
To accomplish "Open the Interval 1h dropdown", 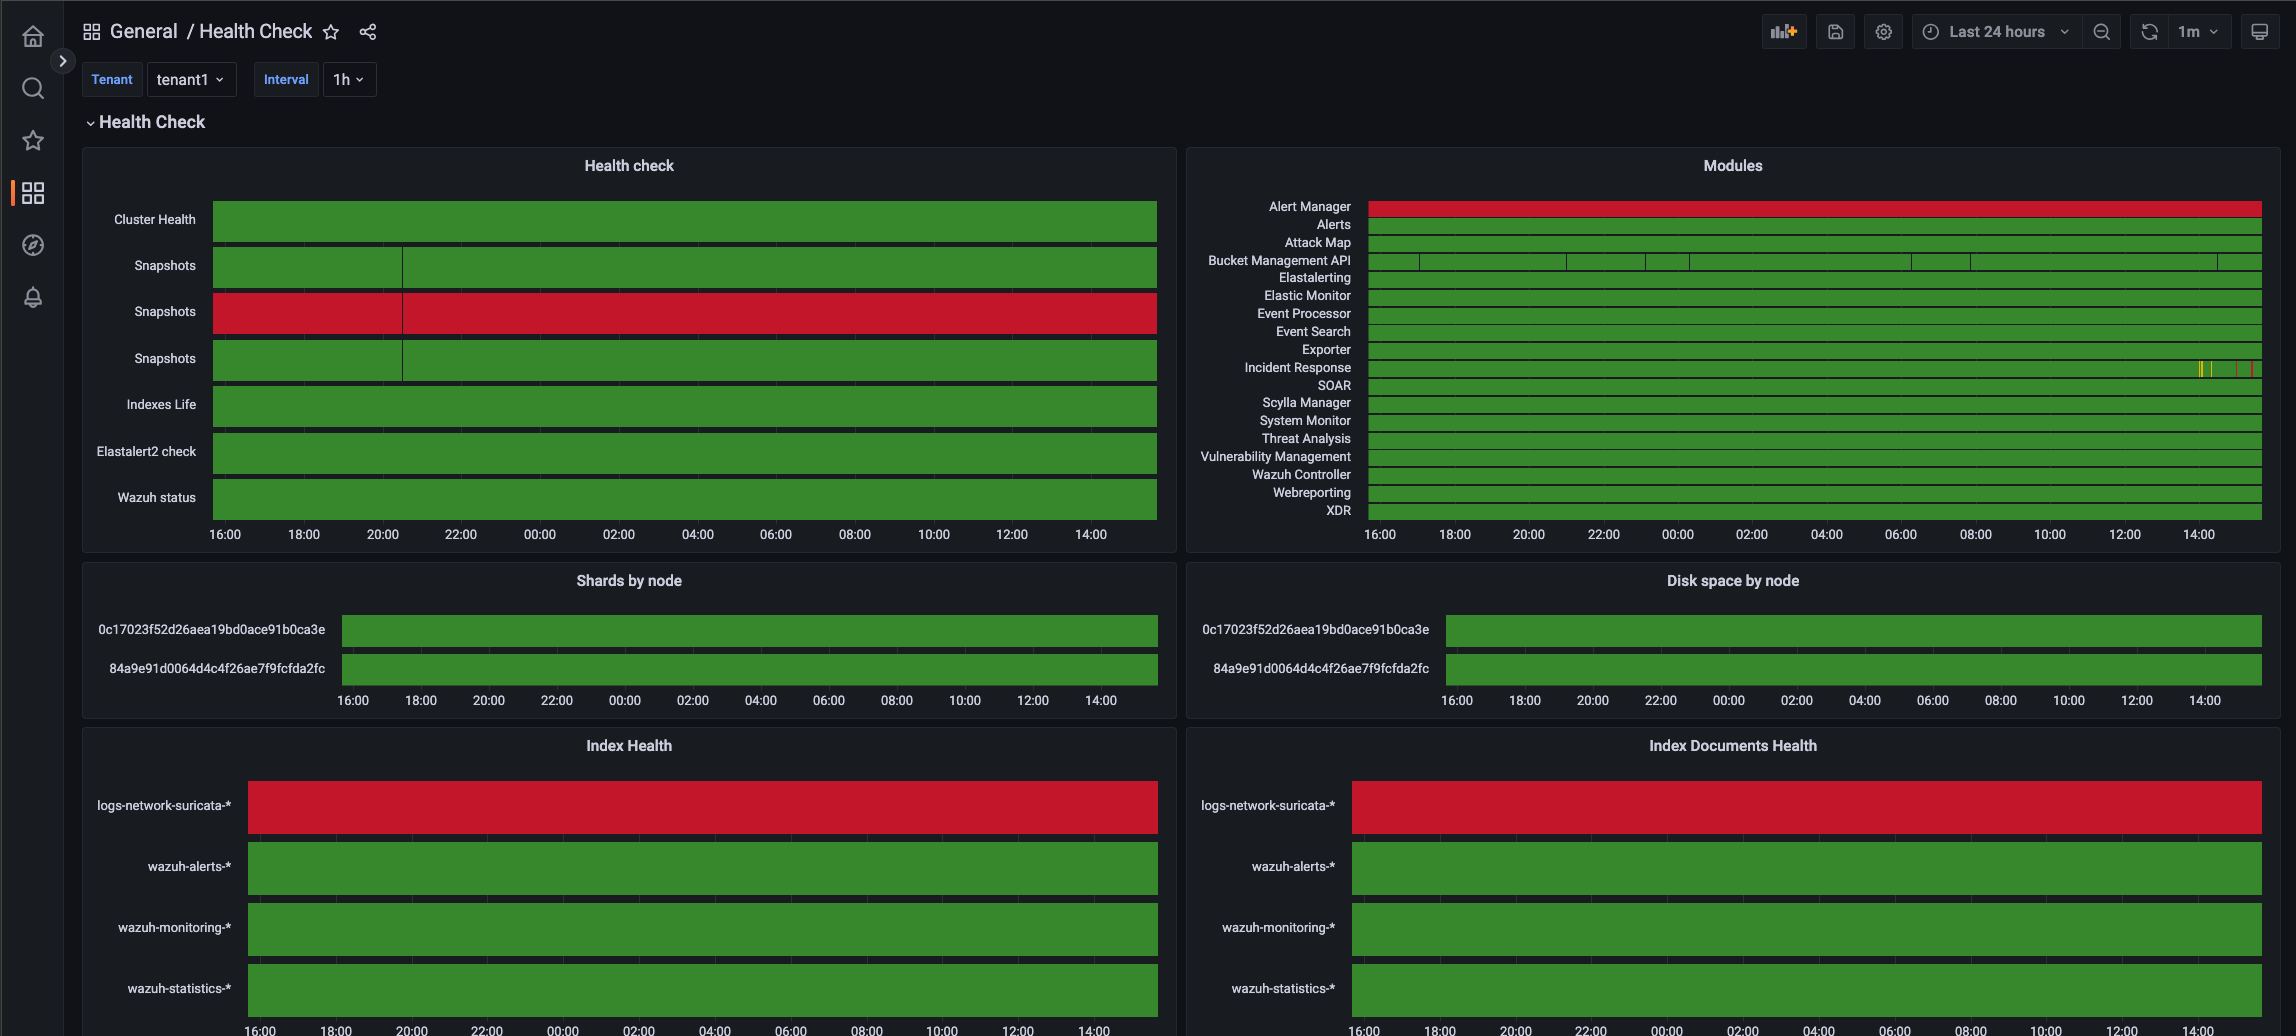I will (349, 80).
